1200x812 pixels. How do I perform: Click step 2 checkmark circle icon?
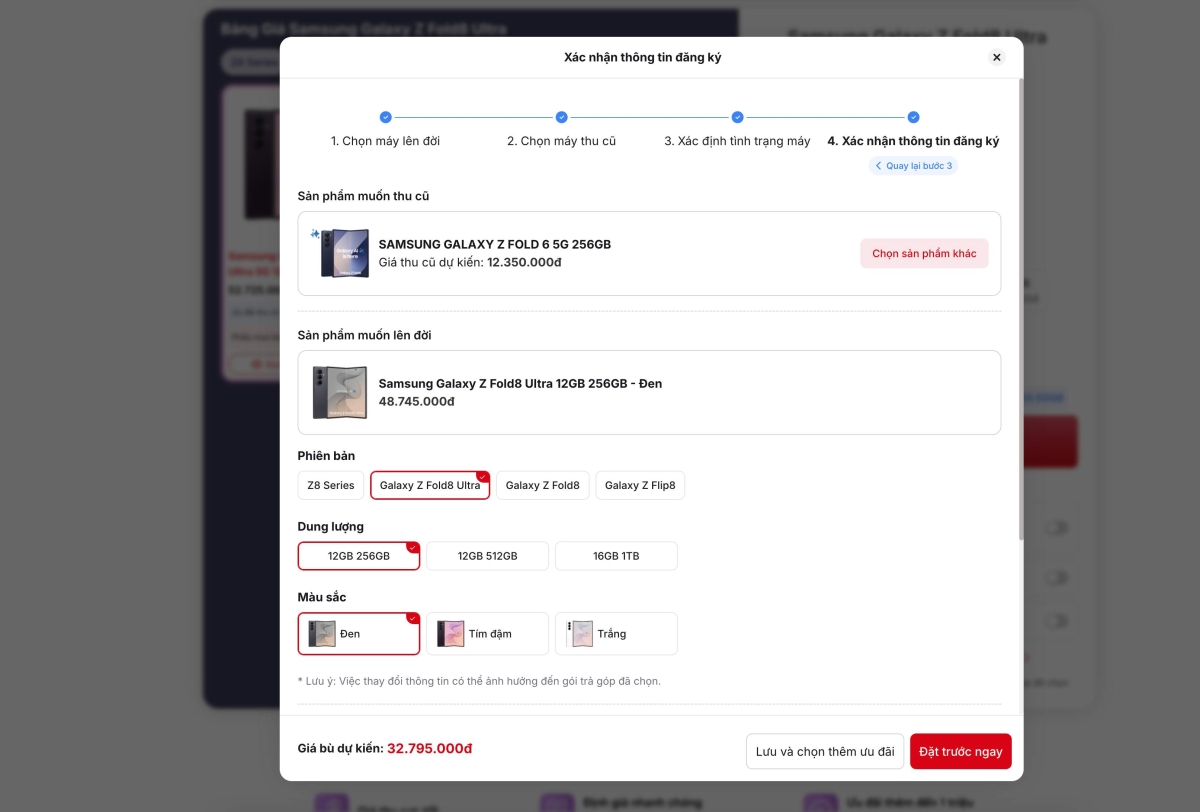[x=561, y=117]
